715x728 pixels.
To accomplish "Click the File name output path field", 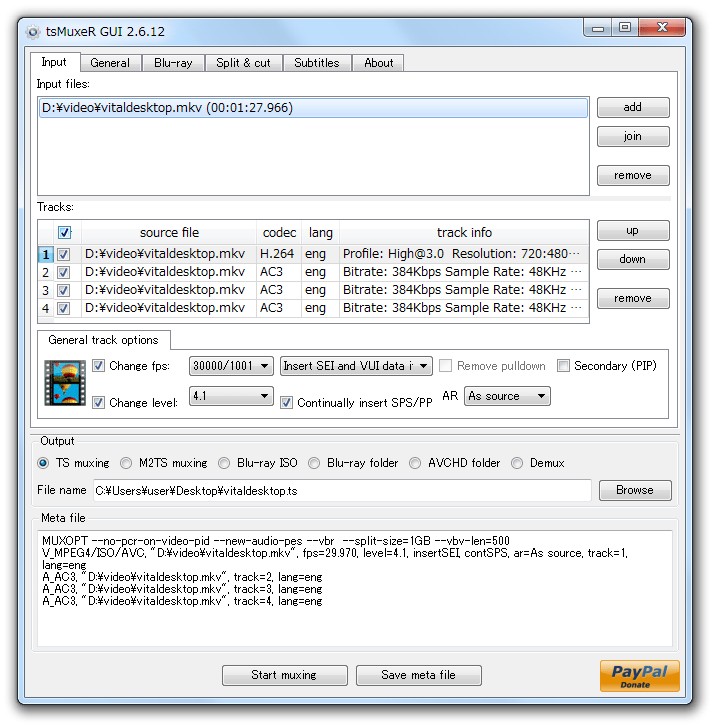I will click(x=341, y=491).
